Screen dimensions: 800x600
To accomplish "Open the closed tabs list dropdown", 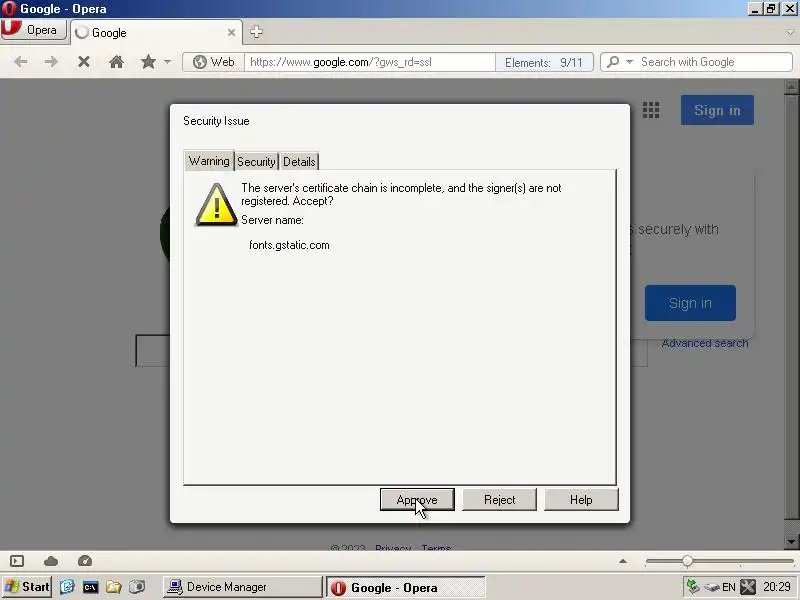I will pos(790,32).
